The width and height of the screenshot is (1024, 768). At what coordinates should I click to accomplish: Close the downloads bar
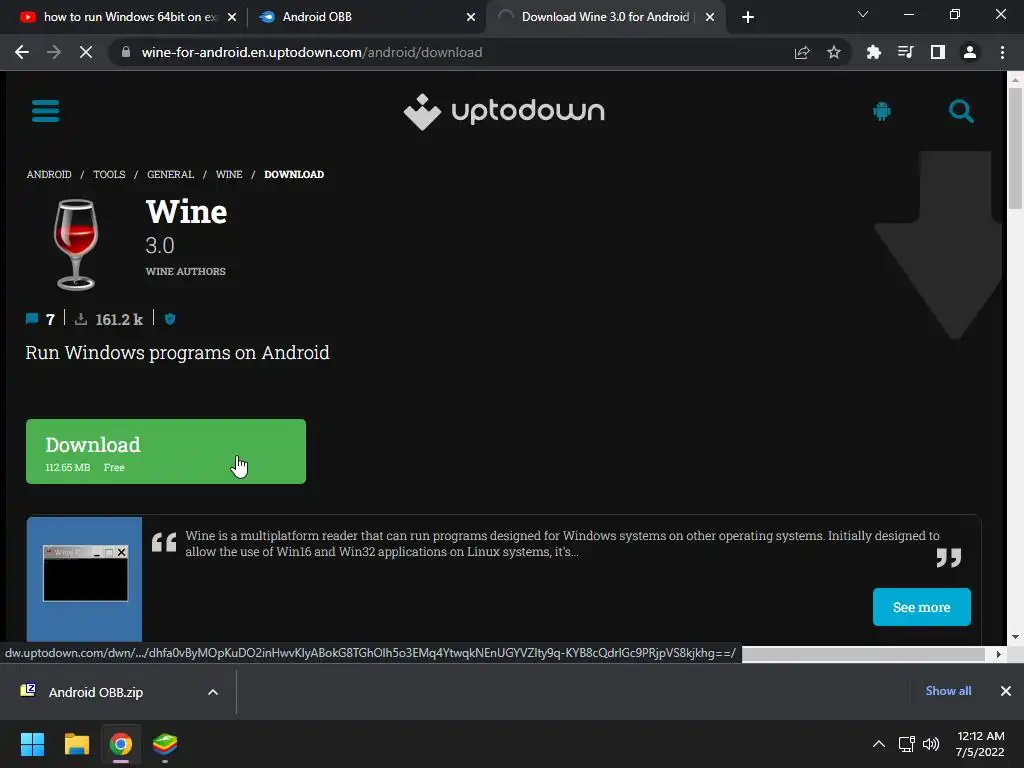coord(1006,690)
